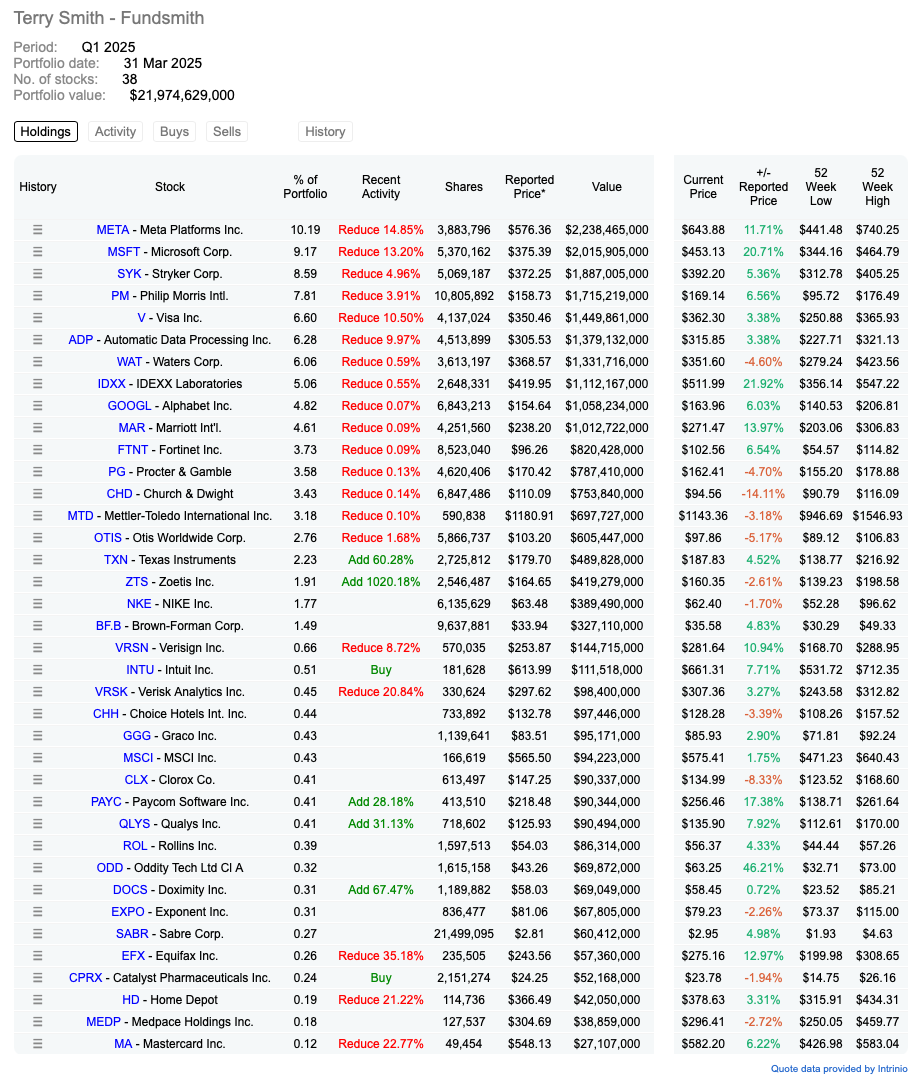This screenshot has height=1083, width=916.
Task: Select the Holdings tab
Action: pos(46,132)
